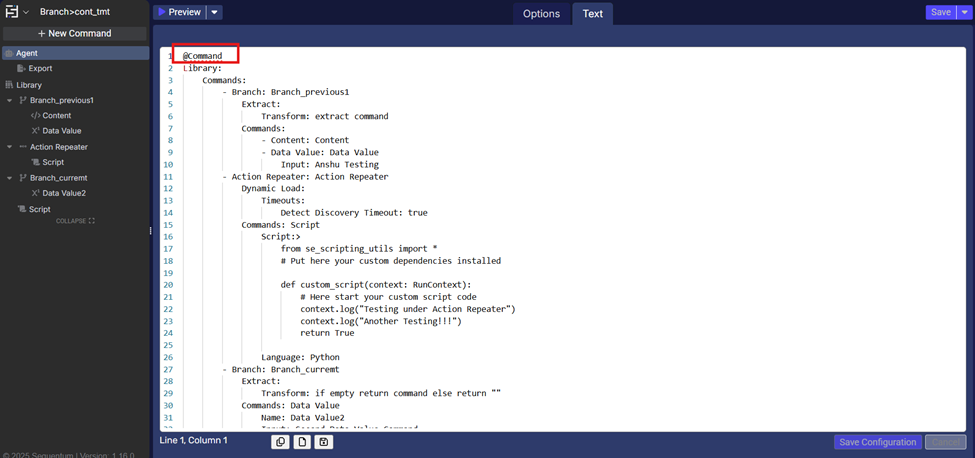This screenshot has height=458, width=975.
Task: Click 'Detect Discovery Timeout: true' line
Action: [354, 213]
